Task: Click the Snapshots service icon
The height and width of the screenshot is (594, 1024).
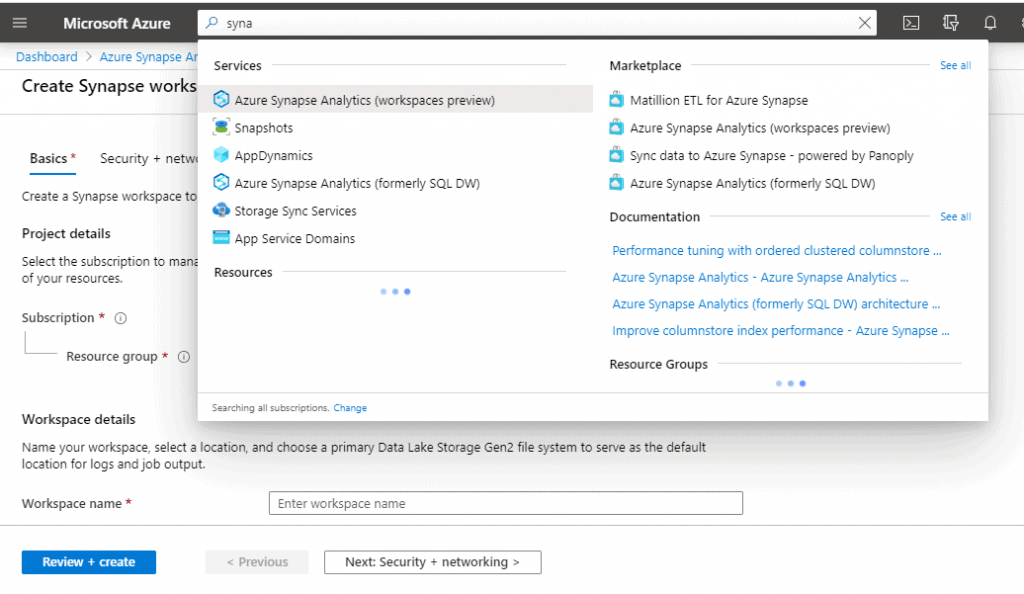Action: pos(221,128)
